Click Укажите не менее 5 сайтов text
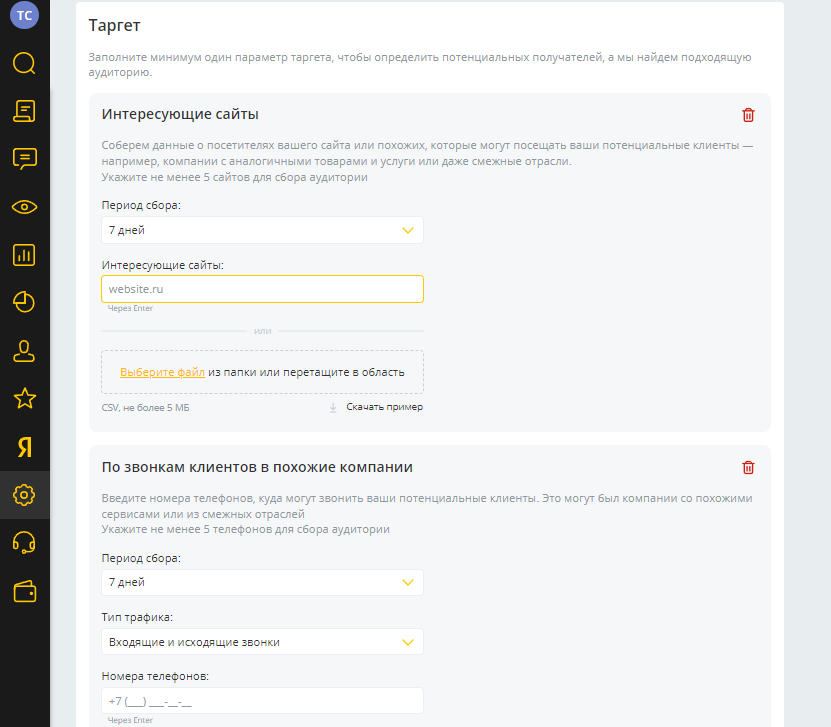The height and width of the screenshot is (727, 831). point(234,177)
